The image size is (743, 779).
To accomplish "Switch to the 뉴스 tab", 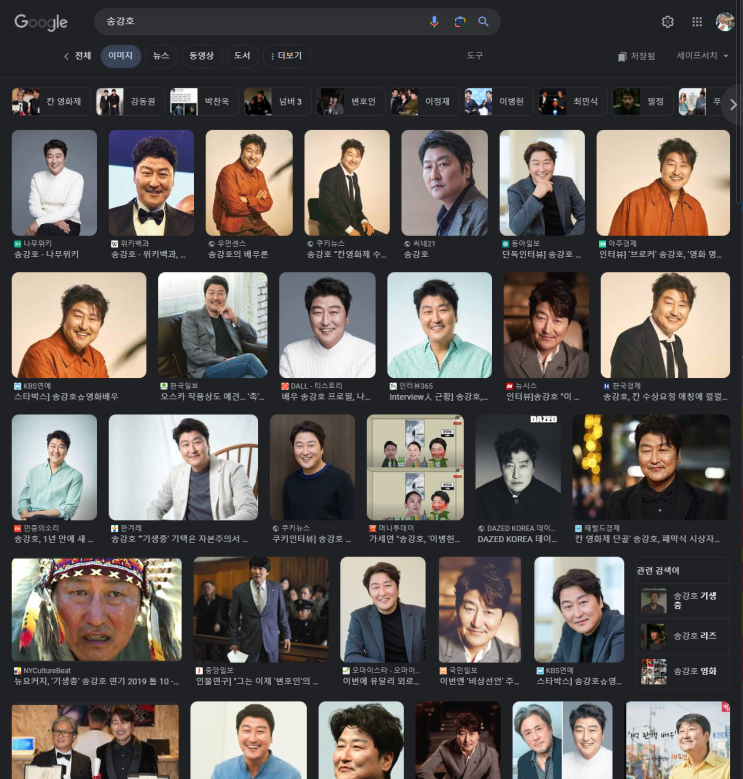I will coord(161,56).
